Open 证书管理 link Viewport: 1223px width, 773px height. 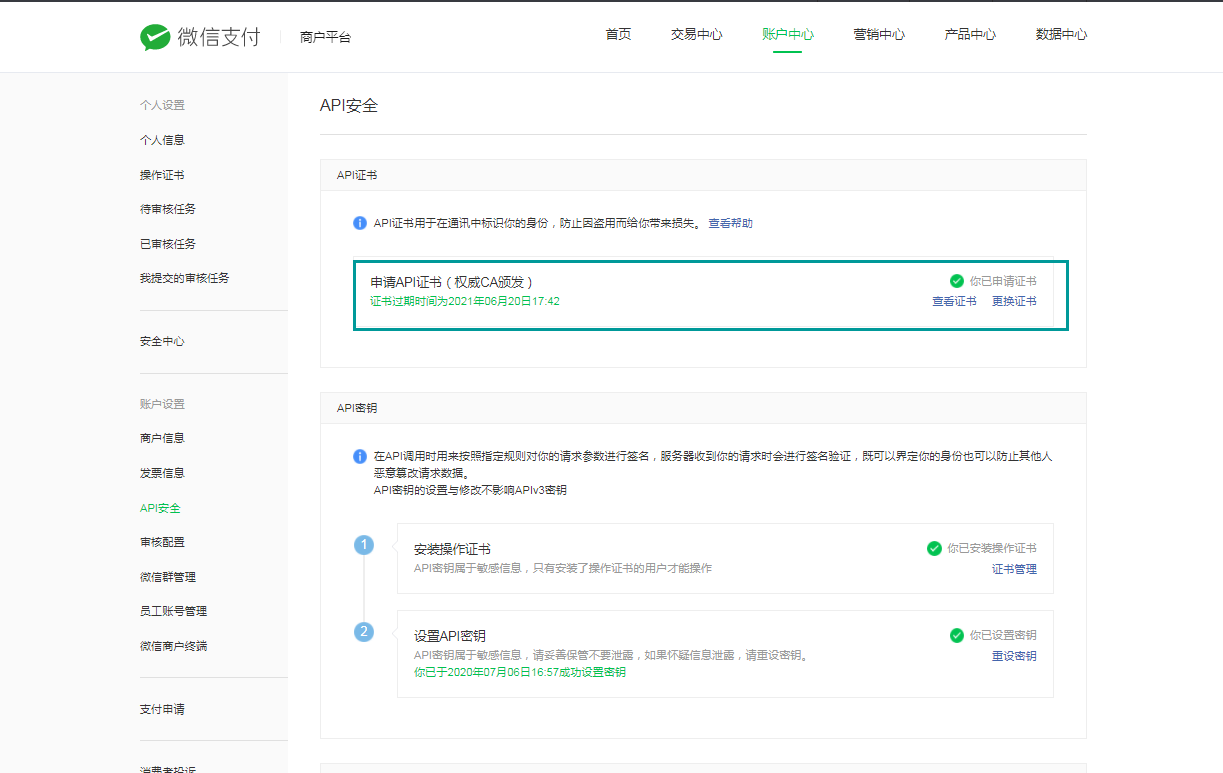[x=1014, y=569]
